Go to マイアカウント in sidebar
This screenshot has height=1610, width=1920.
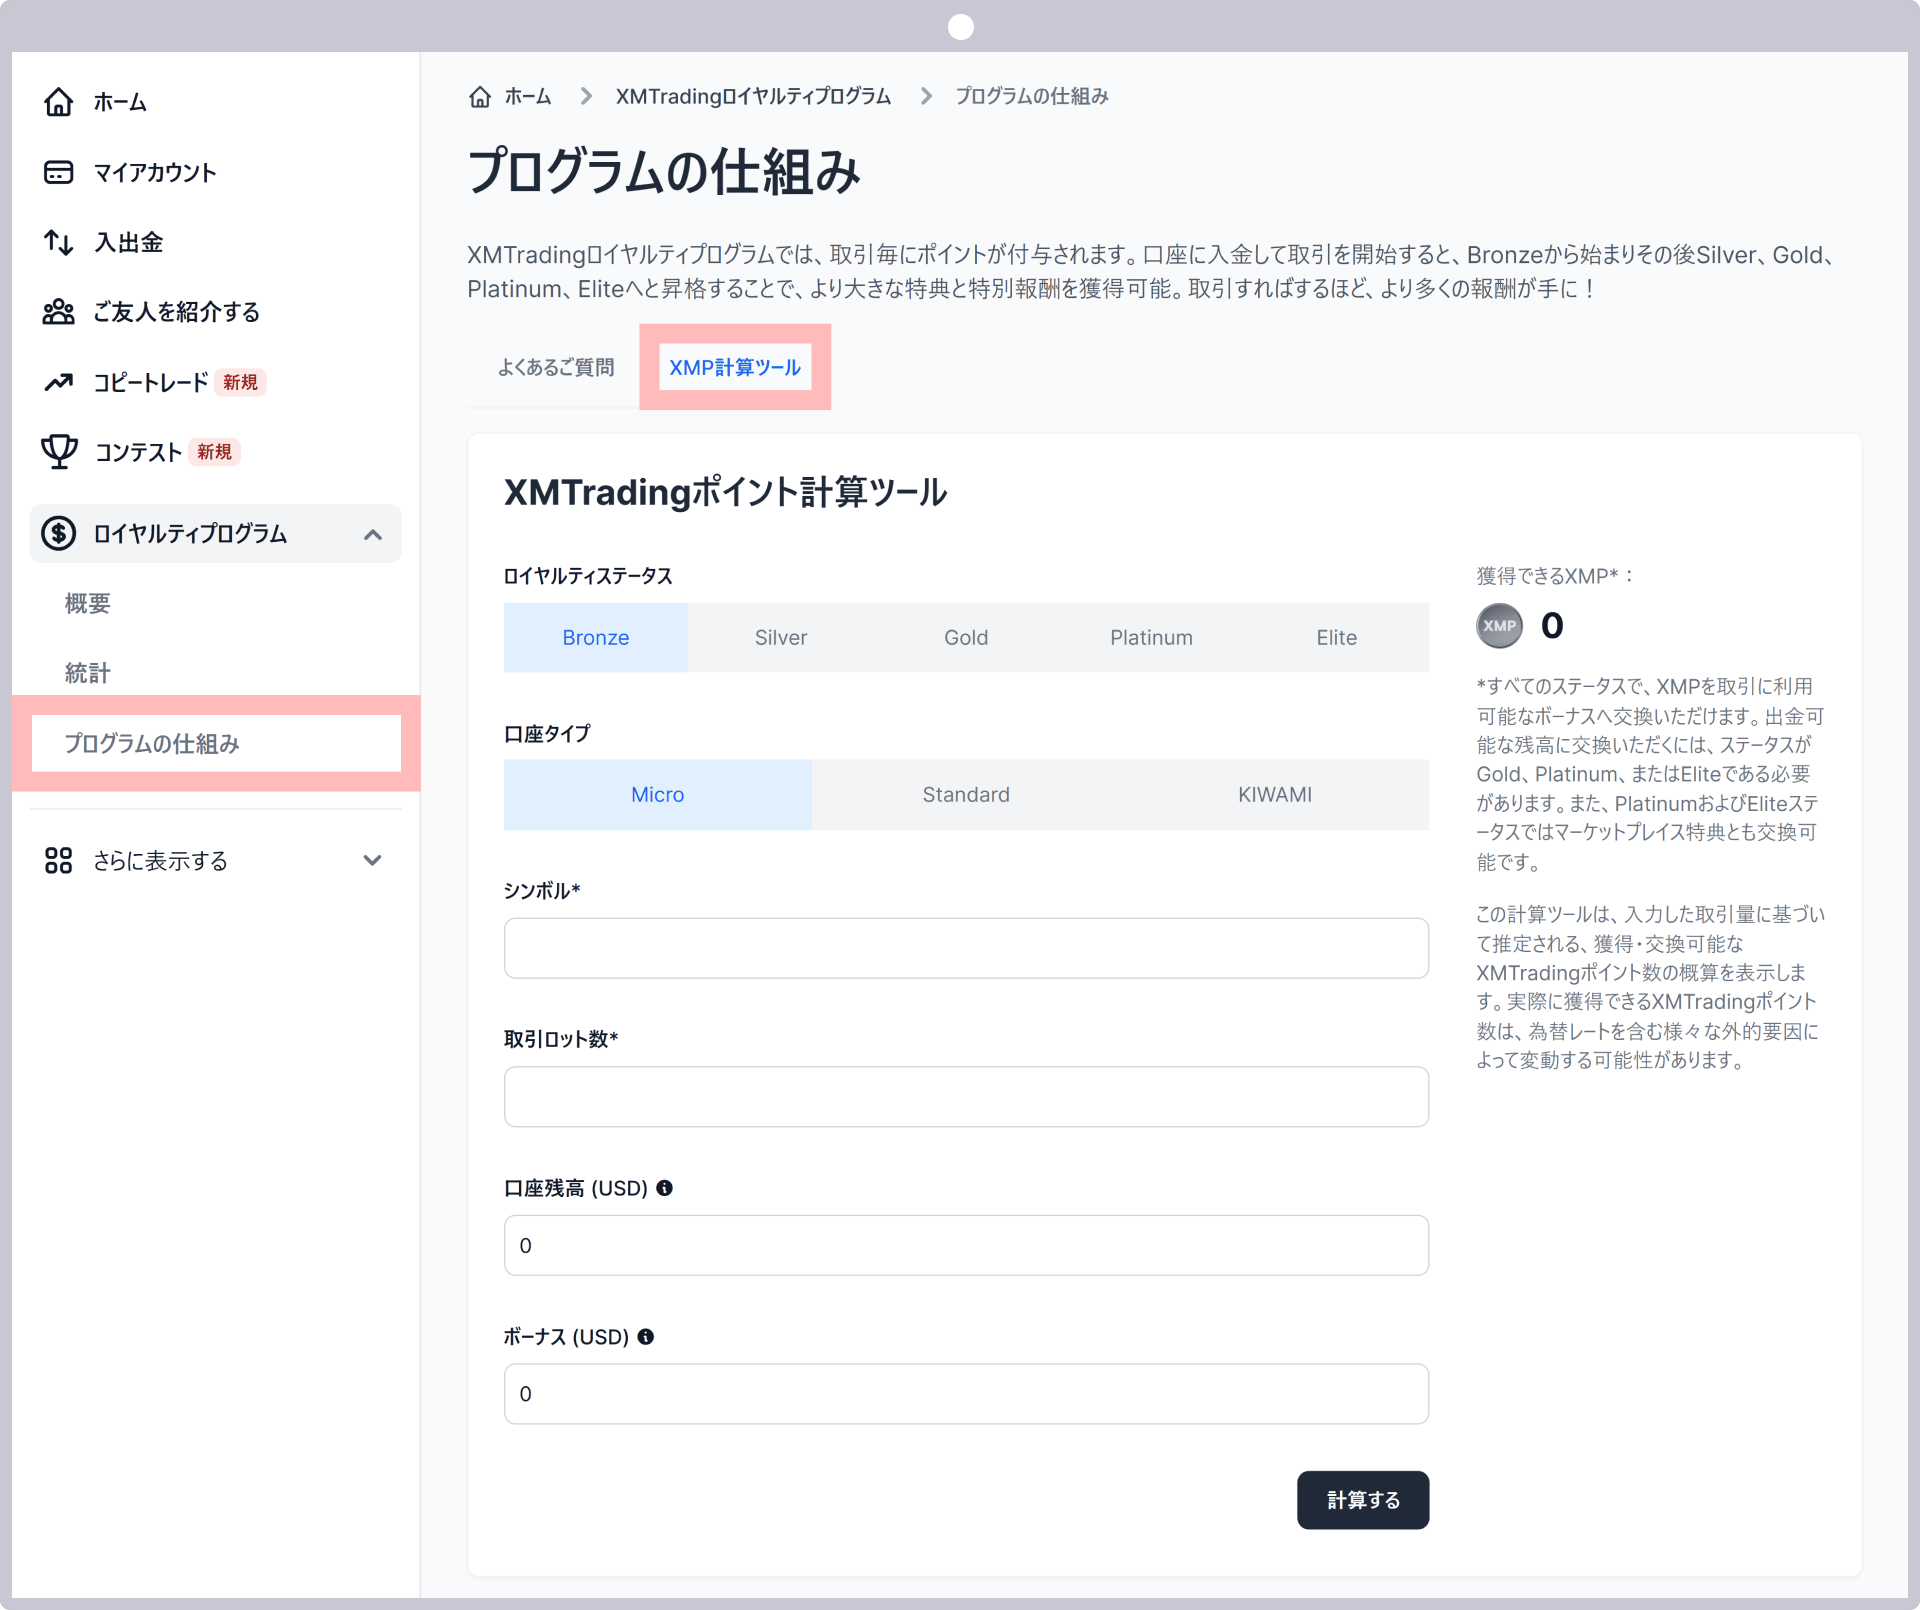tap(155, 172)
